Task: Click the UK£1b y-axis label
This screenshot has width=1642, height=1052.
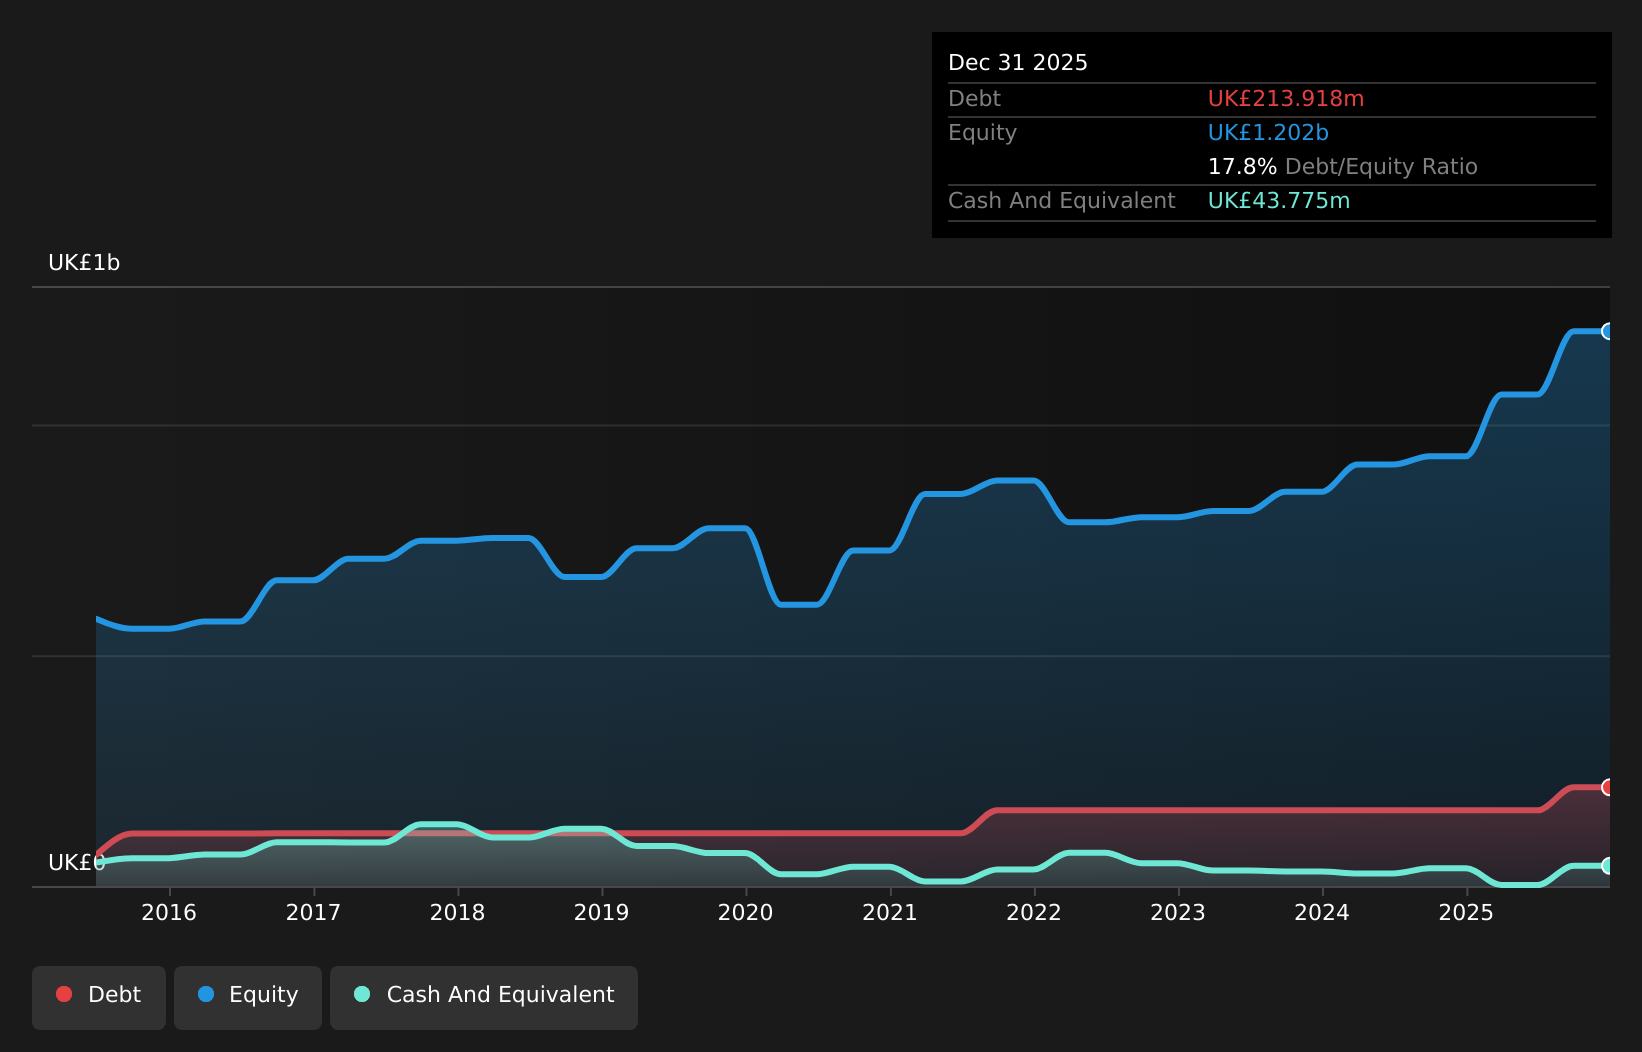Action: [84, 263]
